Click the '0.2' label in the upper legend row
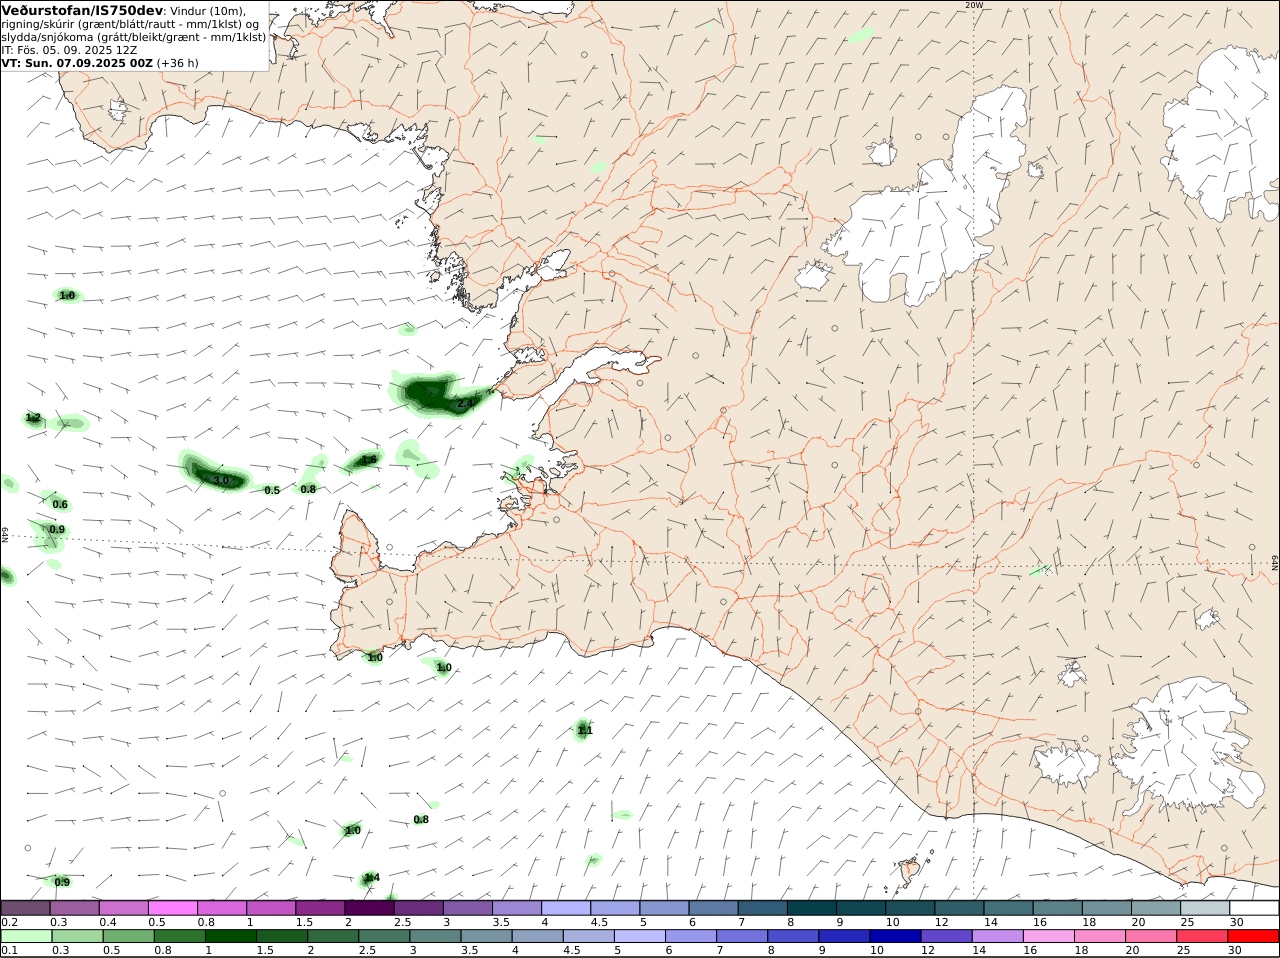This screenshot has width=1280, height=958. click(10, 922)
